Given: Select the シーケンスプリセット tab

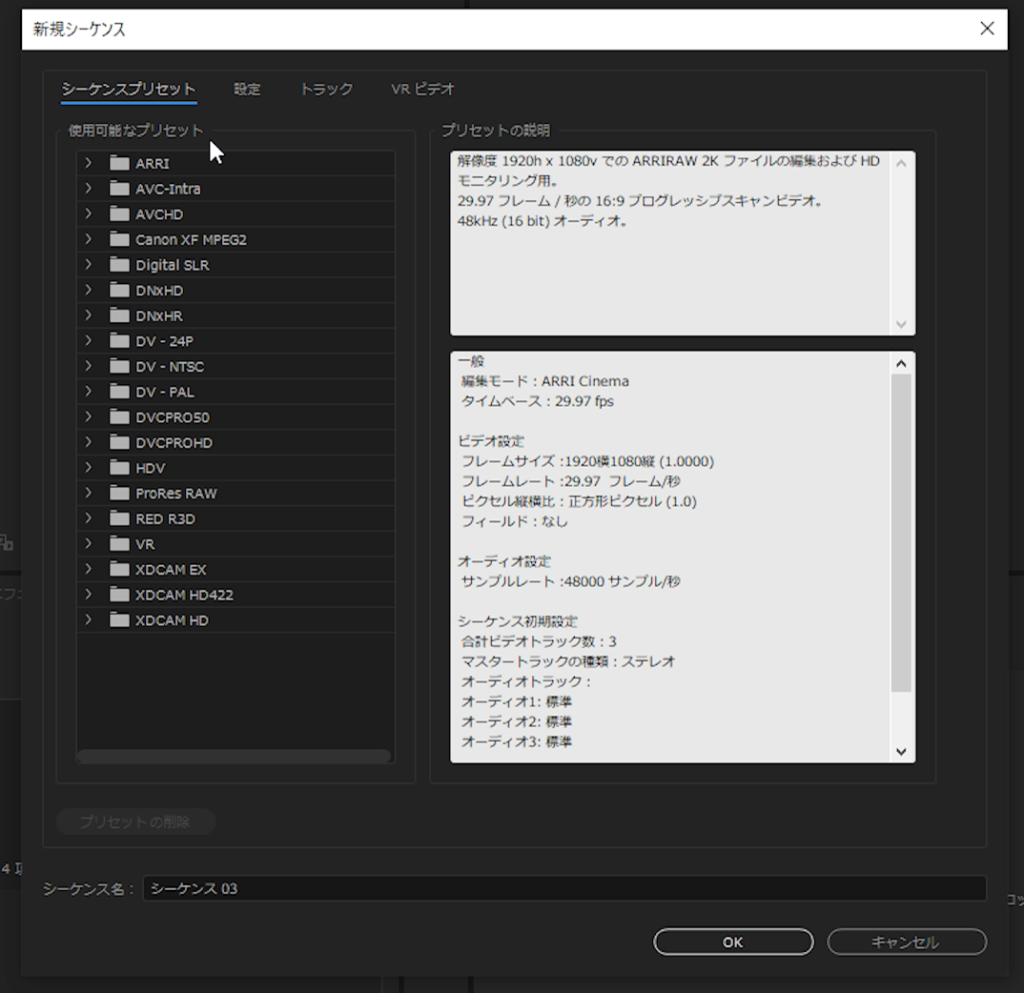Looking at the screenshot, I should point(129,89).
